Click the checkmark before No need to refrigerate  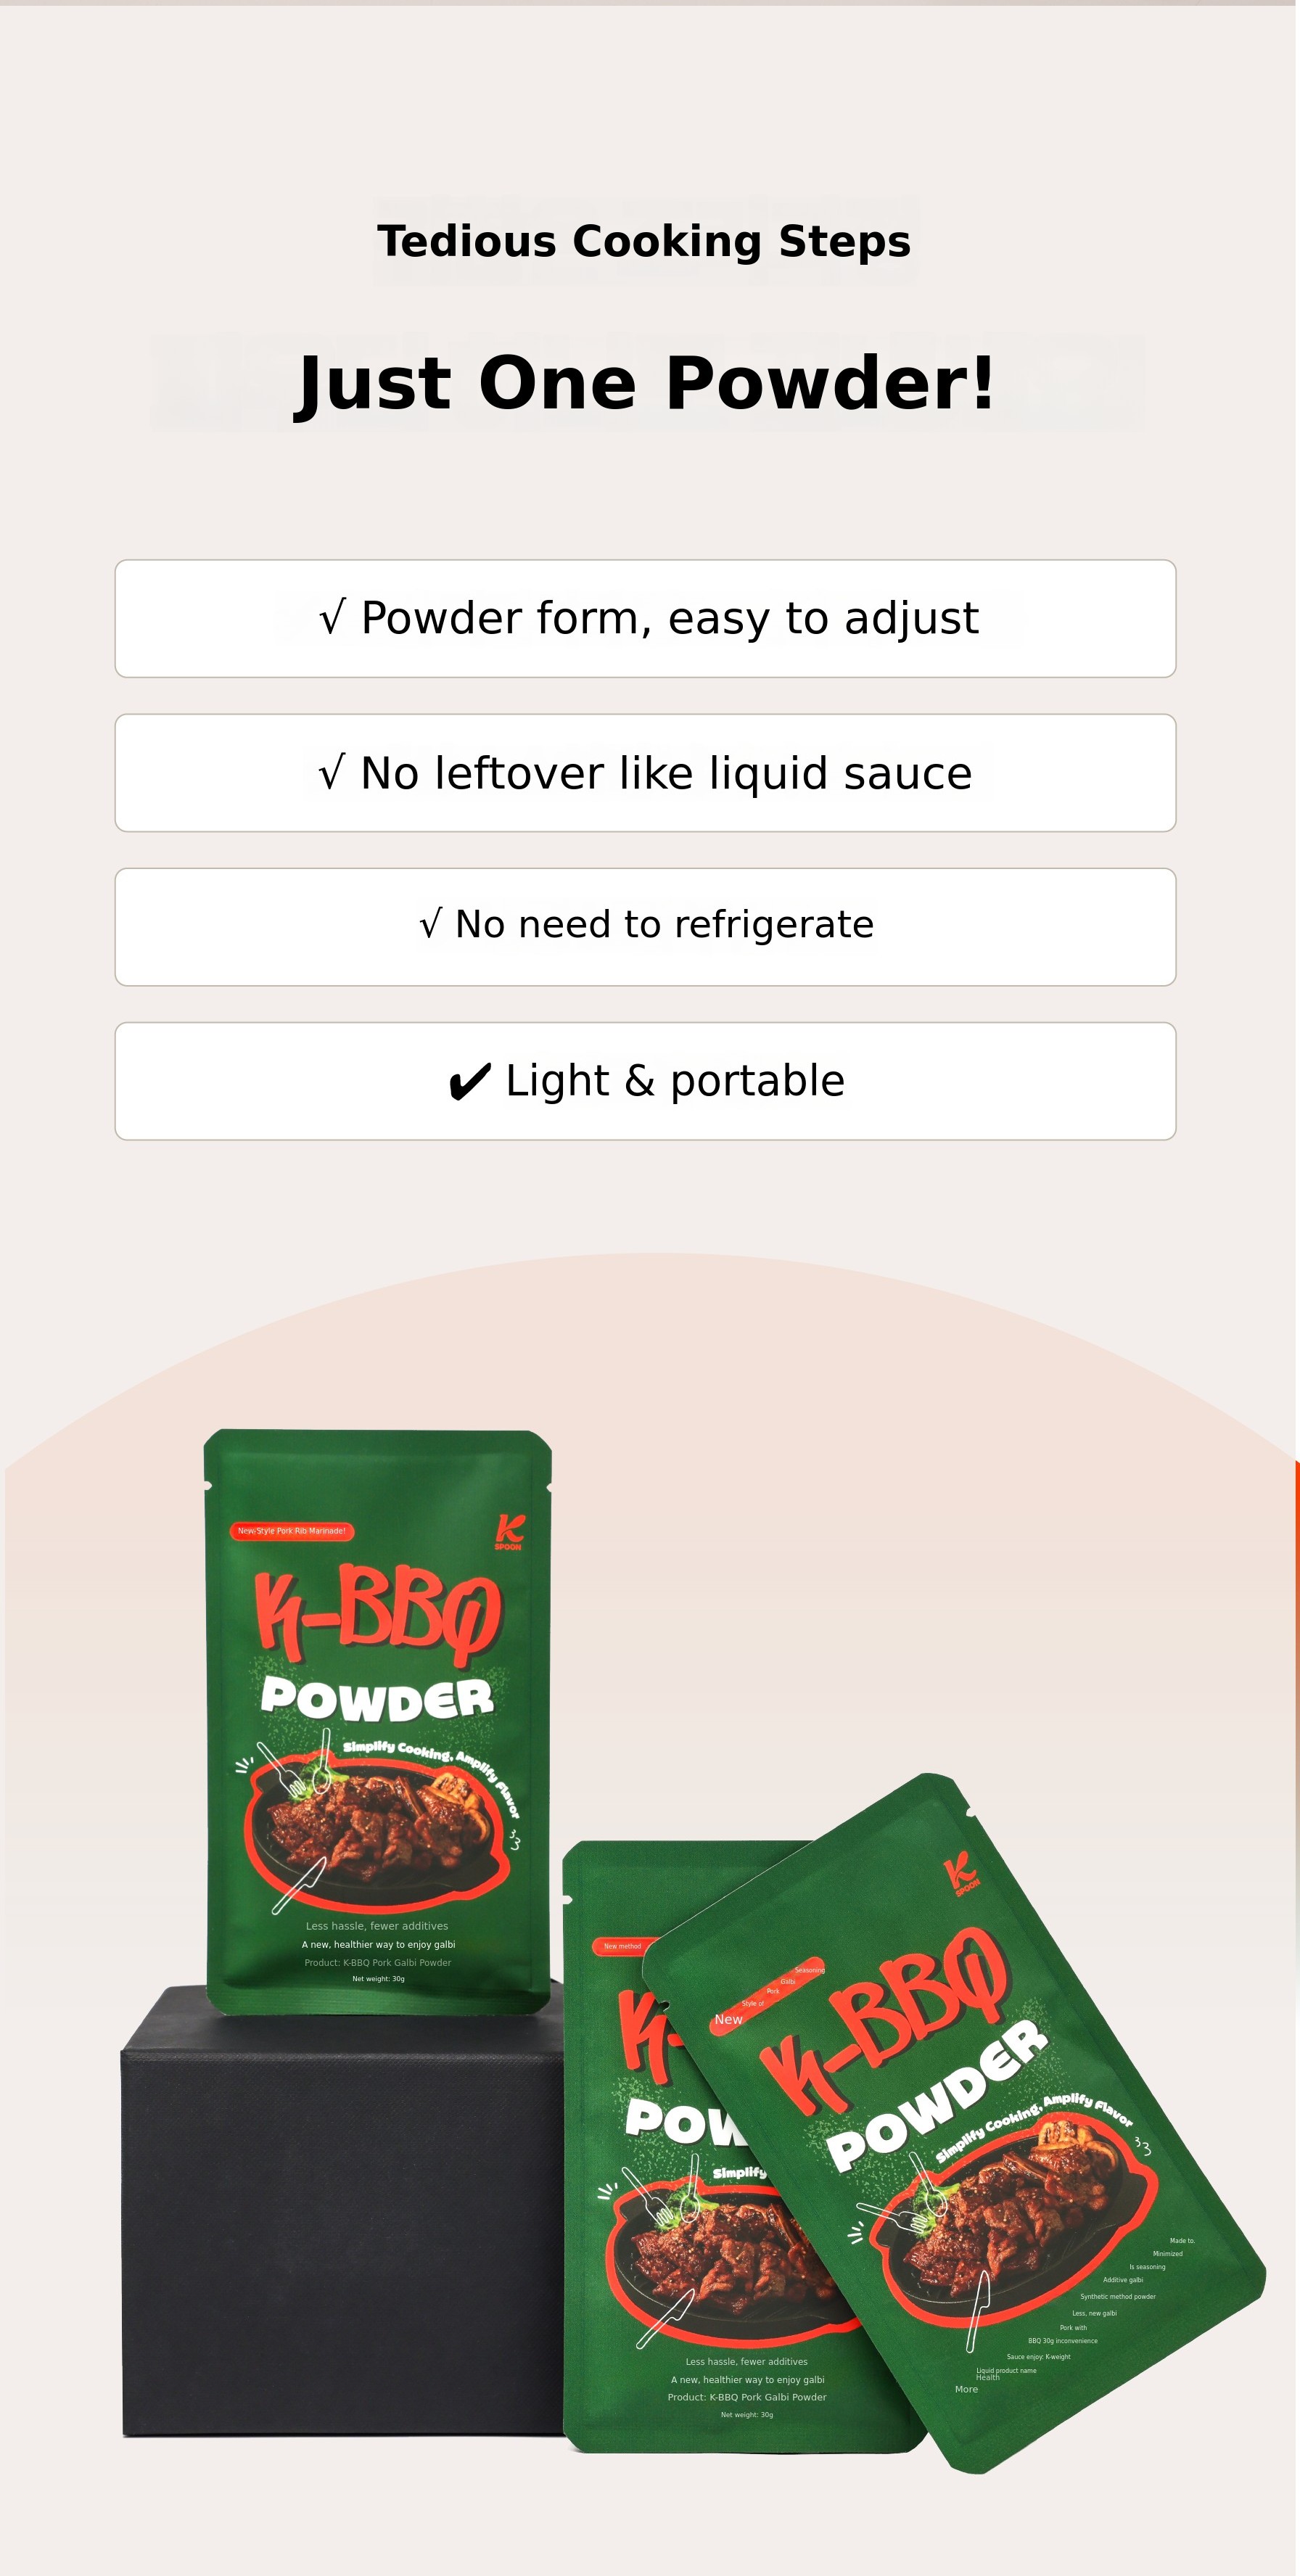click(x=430, y=925)
